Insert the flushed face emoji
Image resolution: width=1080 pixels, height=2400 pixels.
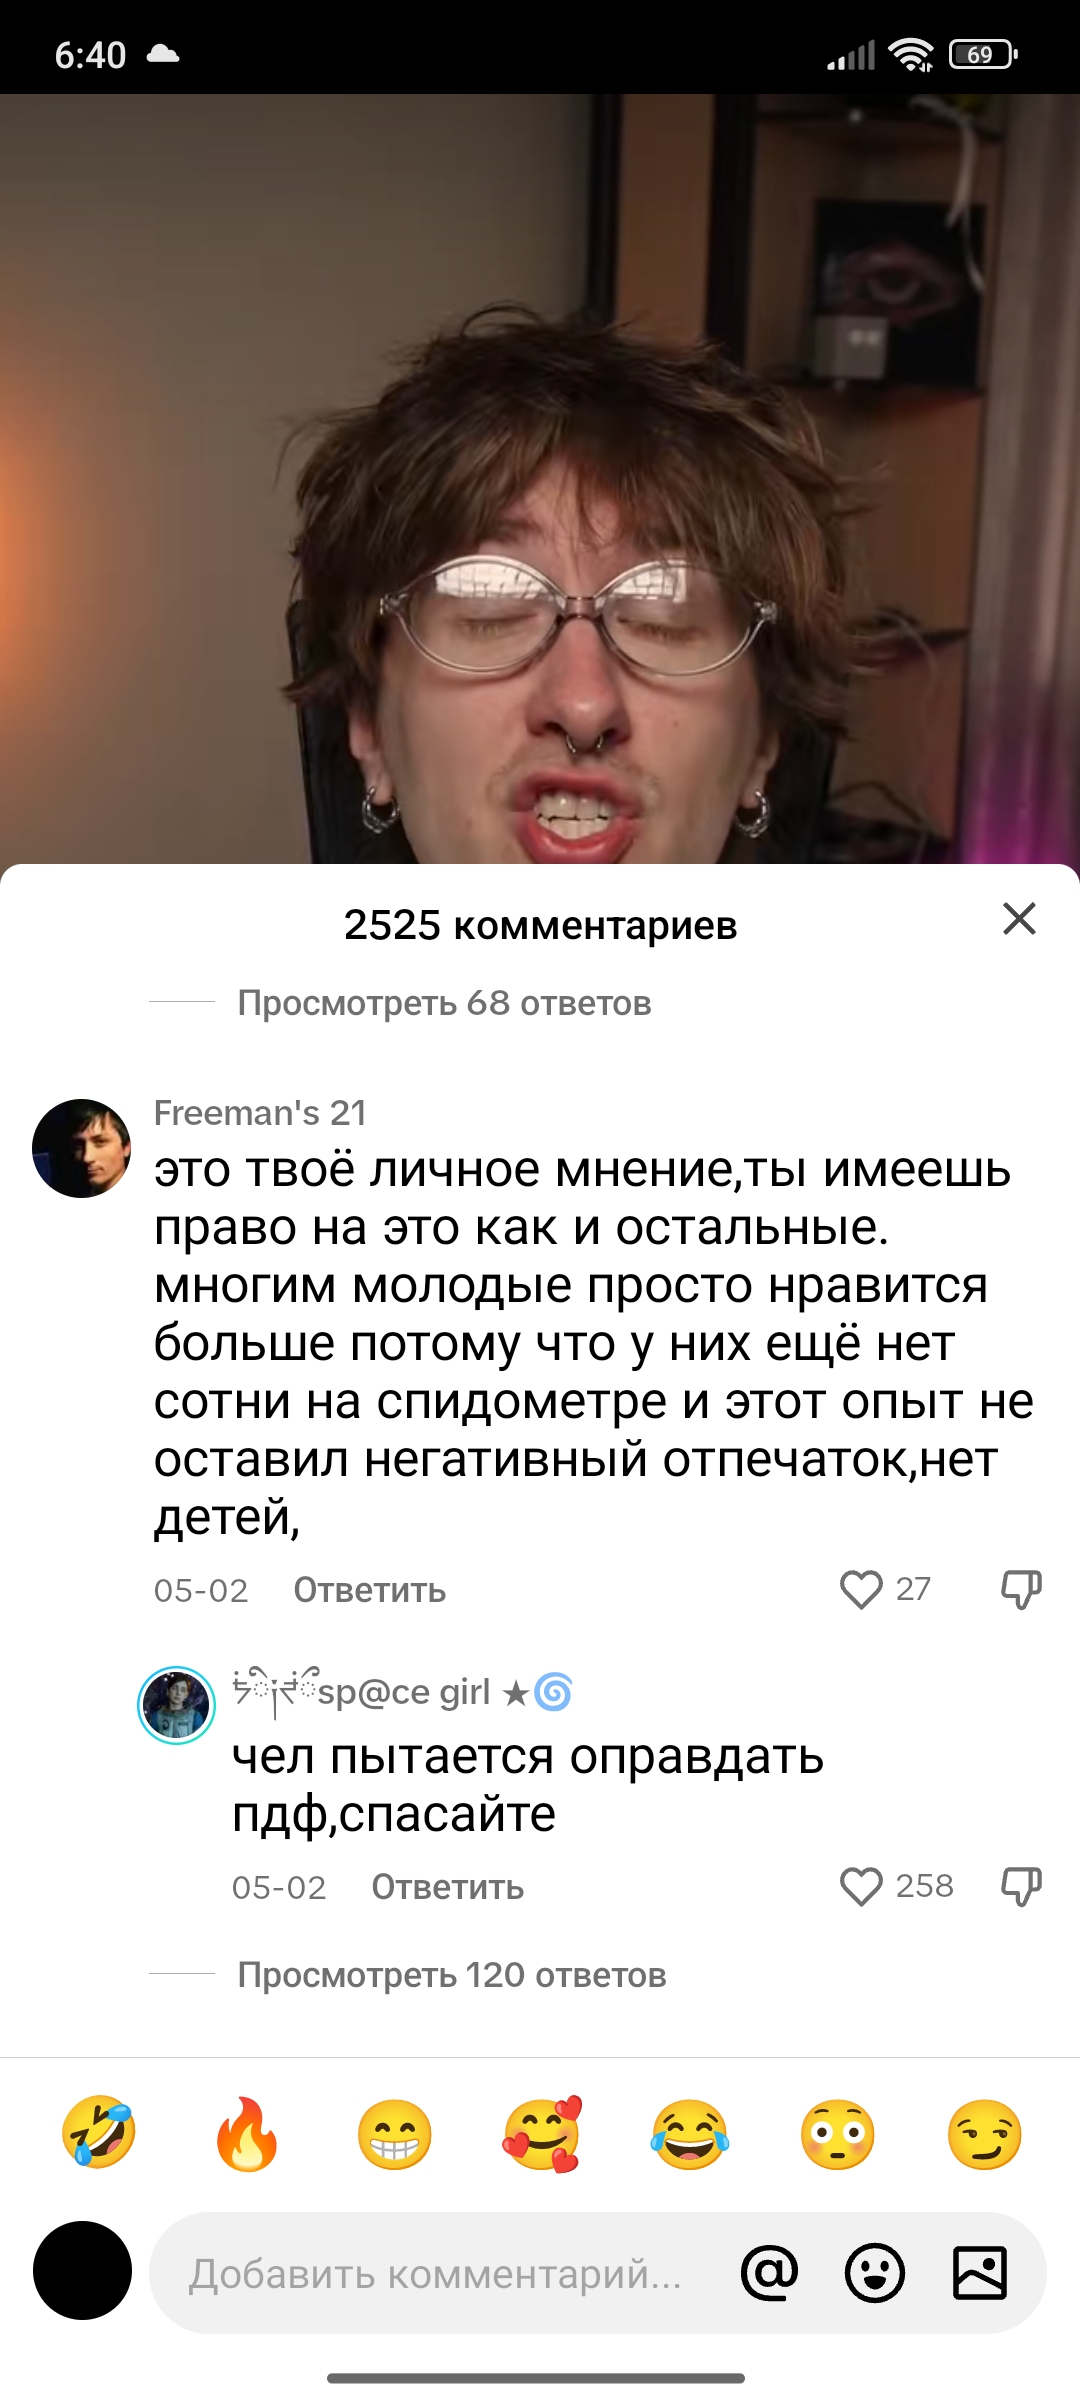point(838,2133)
